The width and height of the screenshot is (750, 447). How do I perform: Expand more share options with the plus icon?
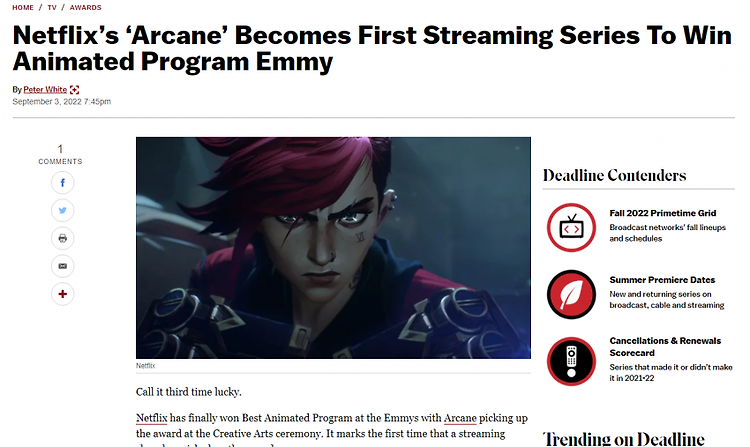pyautogui.click(x=62, y=294)
